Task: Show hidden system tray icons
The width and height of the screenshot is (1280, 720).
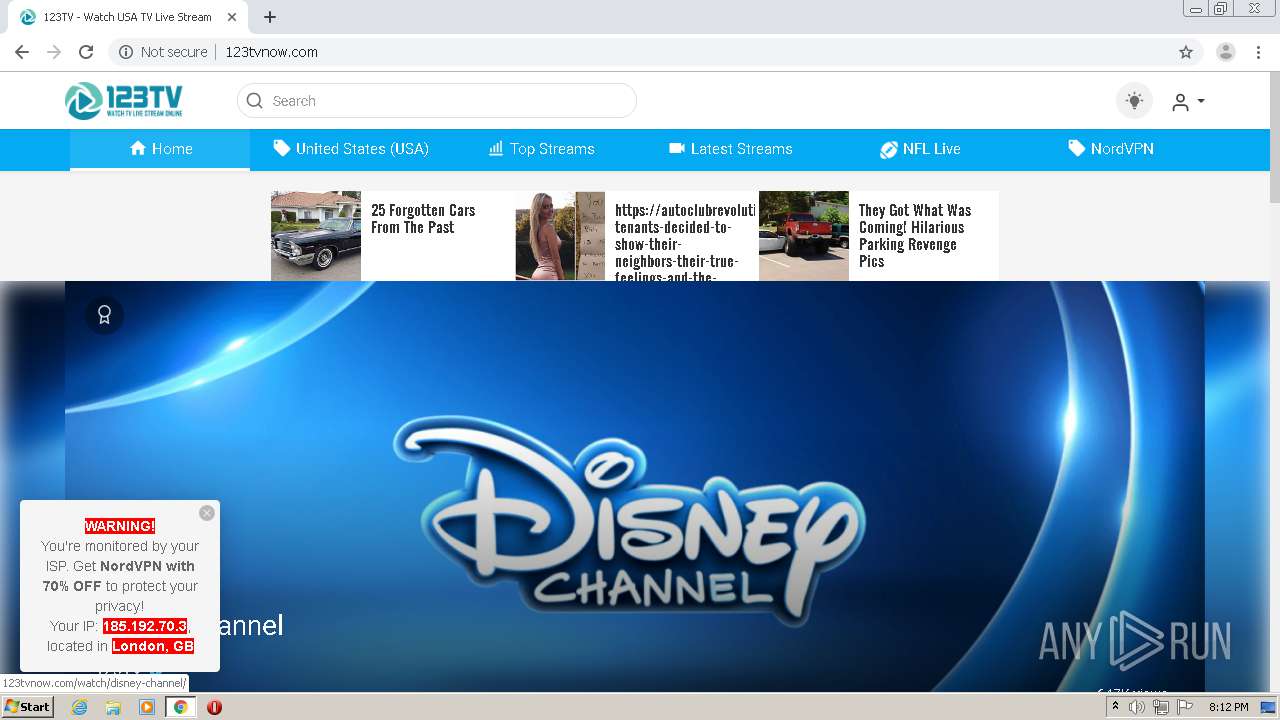Action: click(x=1115, y=707)
